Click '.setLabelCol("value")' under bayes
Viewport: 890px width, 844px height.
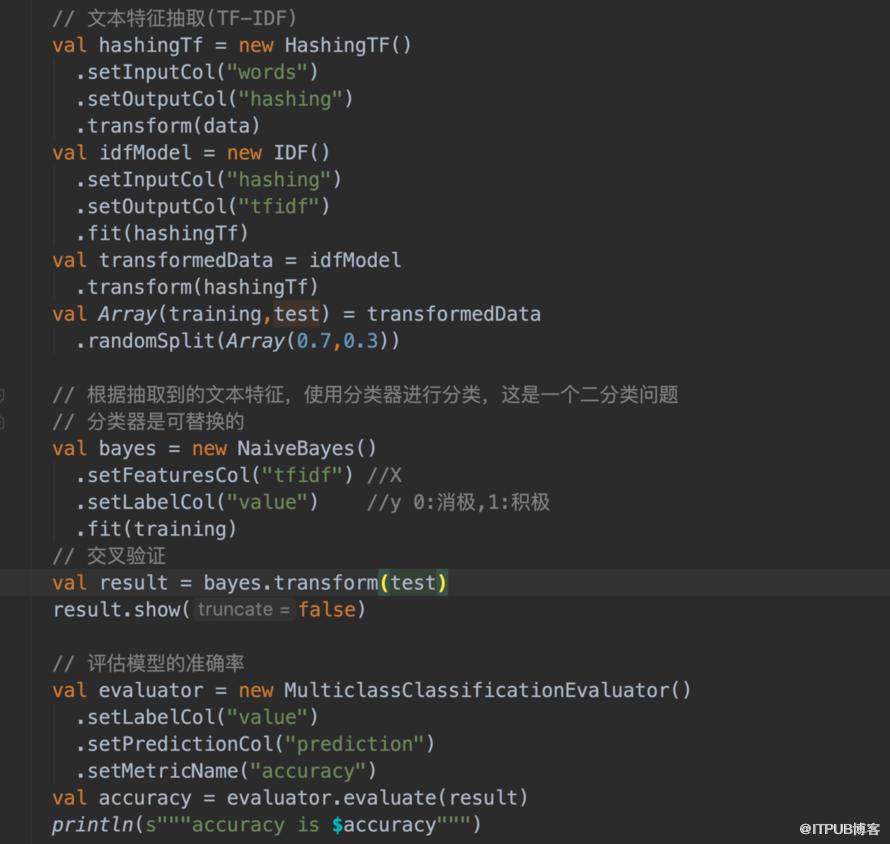(x=197, y=502)
